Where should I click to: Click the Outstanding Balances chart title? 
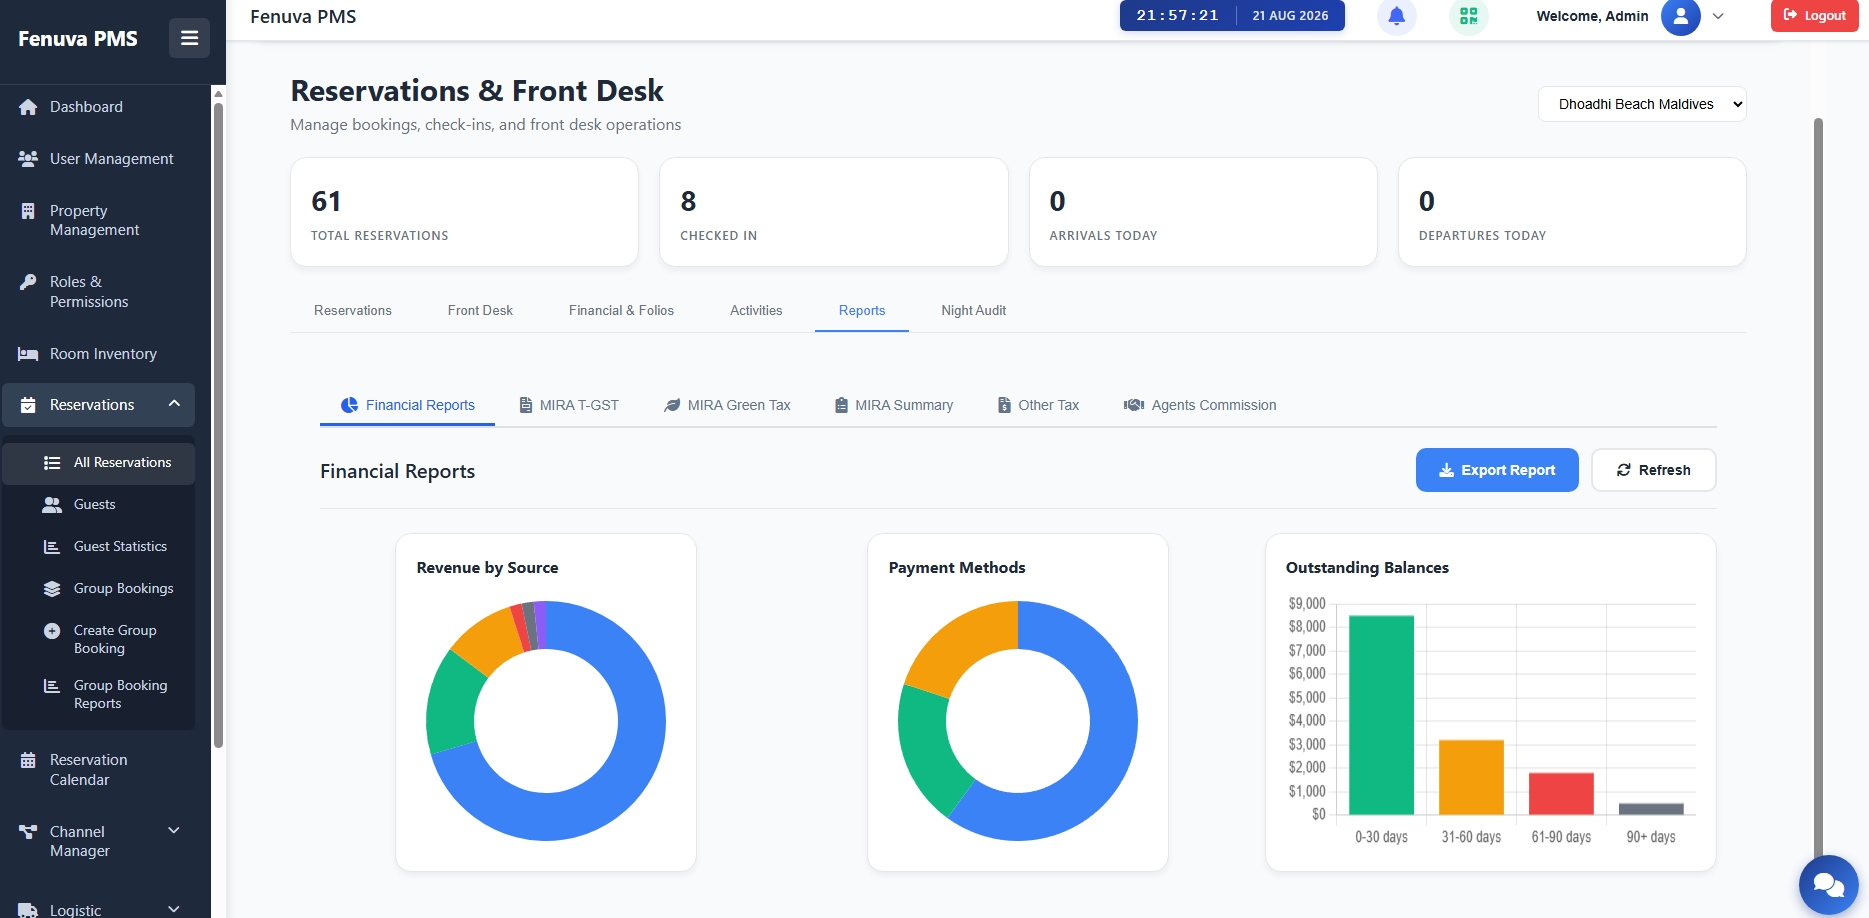(1367, 568)
